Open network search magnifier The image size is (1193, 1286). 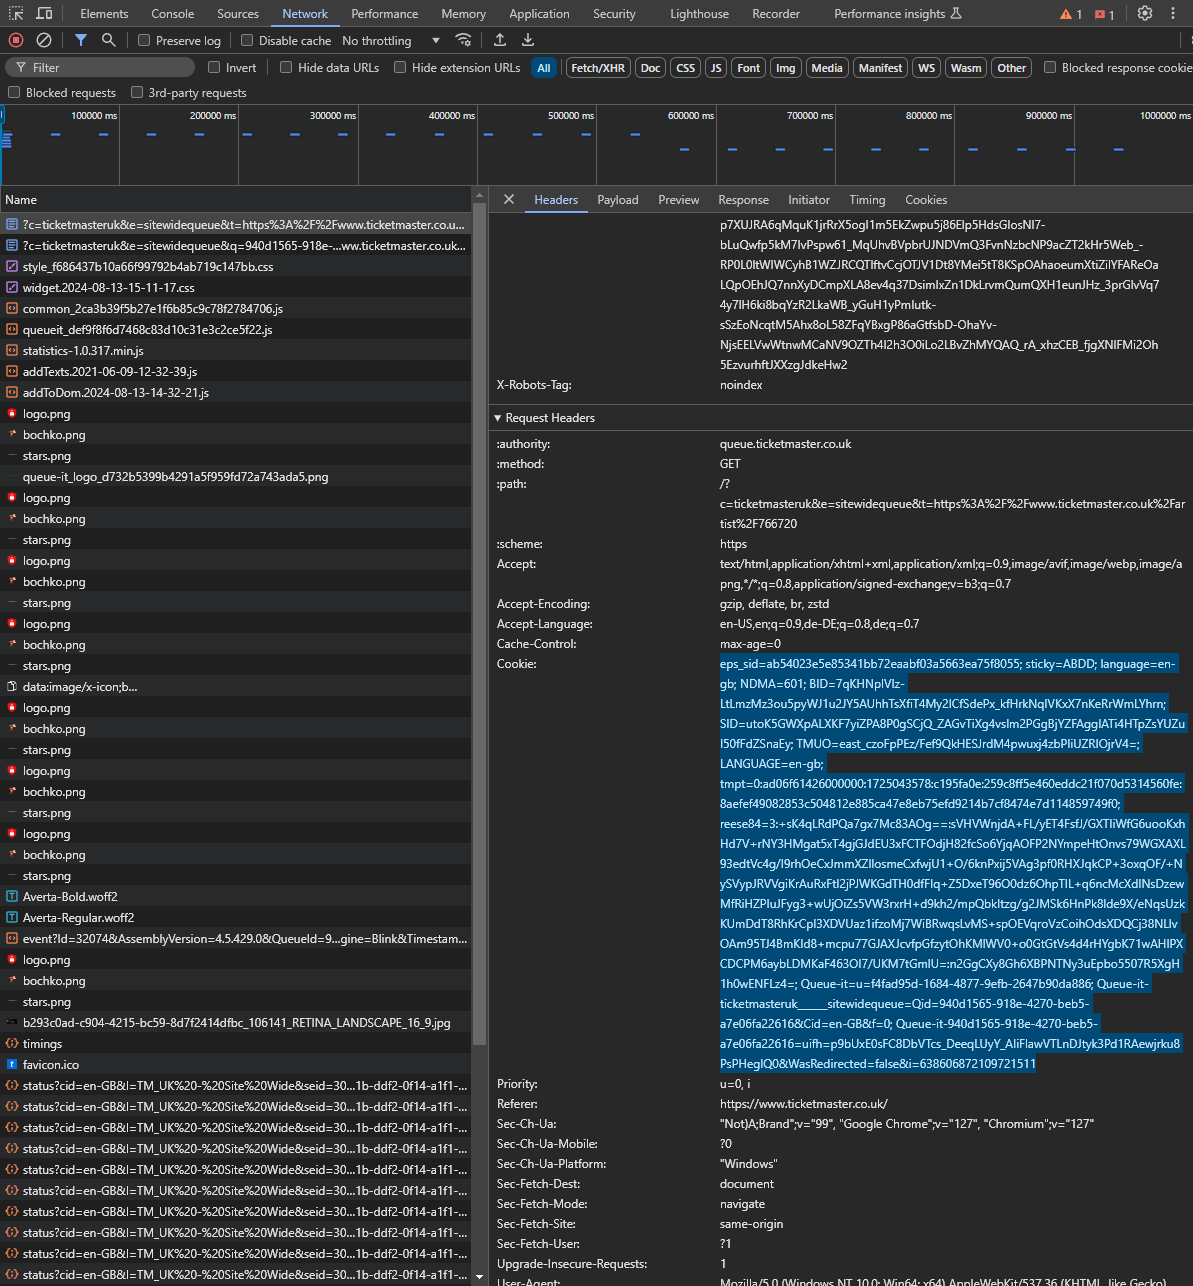pos(108,40)
